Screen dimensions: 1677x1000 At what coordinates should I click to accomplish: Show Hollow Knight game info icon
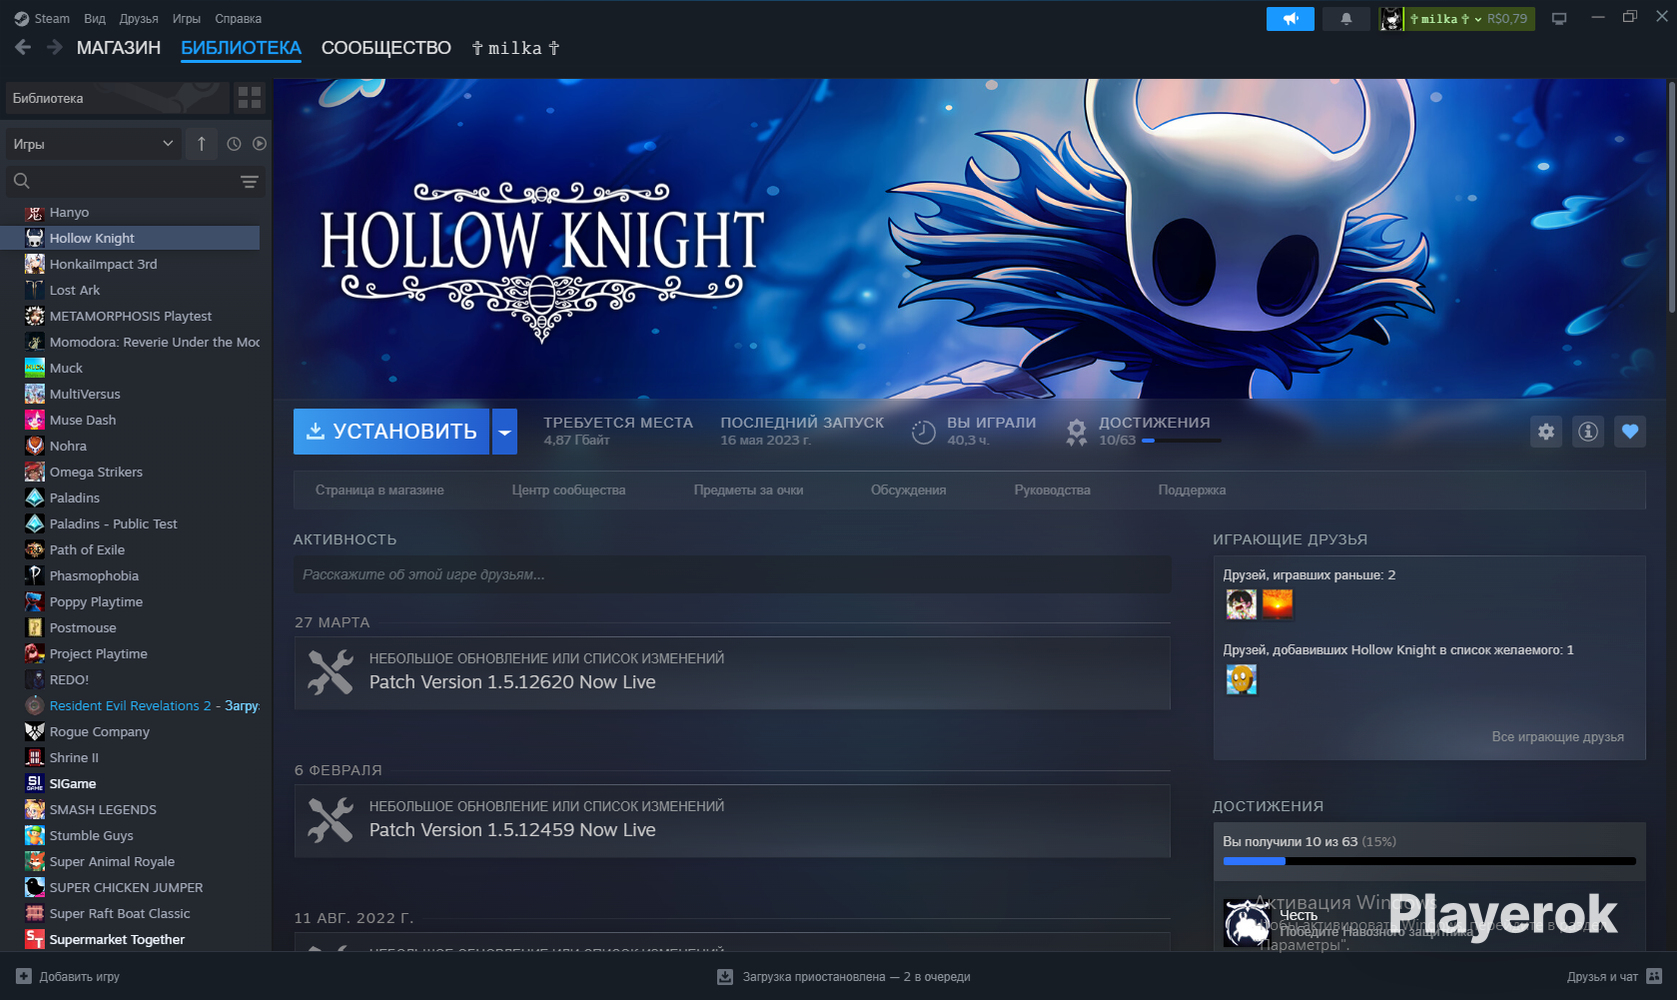(x=1588, y=432)
